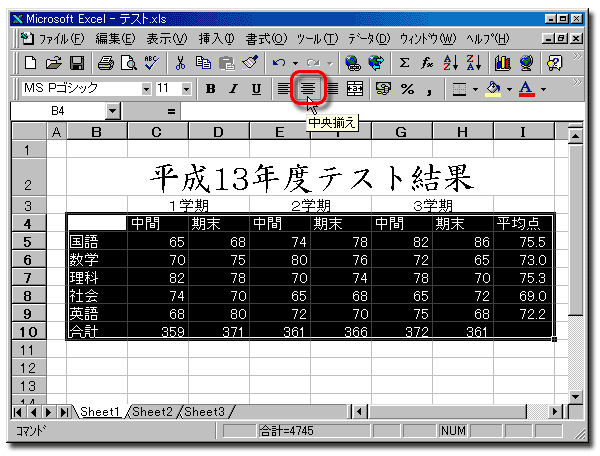The width and height of the screenshot is (600, 456).
Task: Expand more standard toolbar buttons chevron
Action: (x=577, y=57)
